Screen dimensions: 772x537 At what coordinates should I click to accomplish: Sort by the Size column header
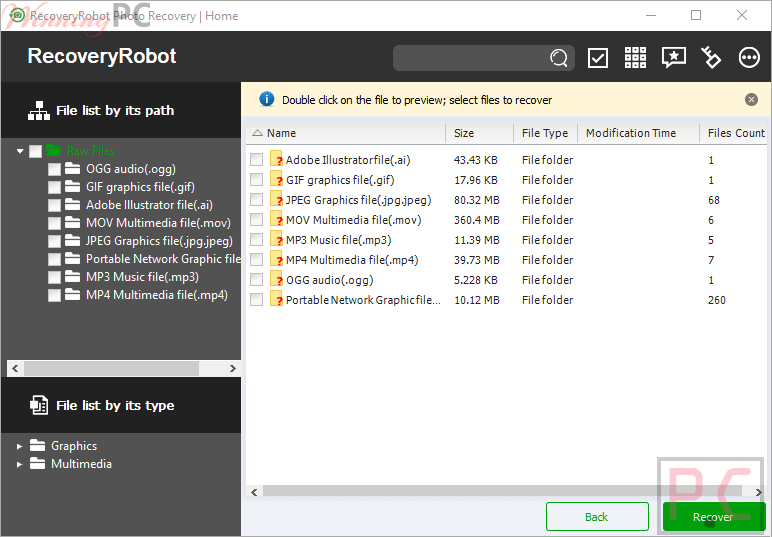480,133
